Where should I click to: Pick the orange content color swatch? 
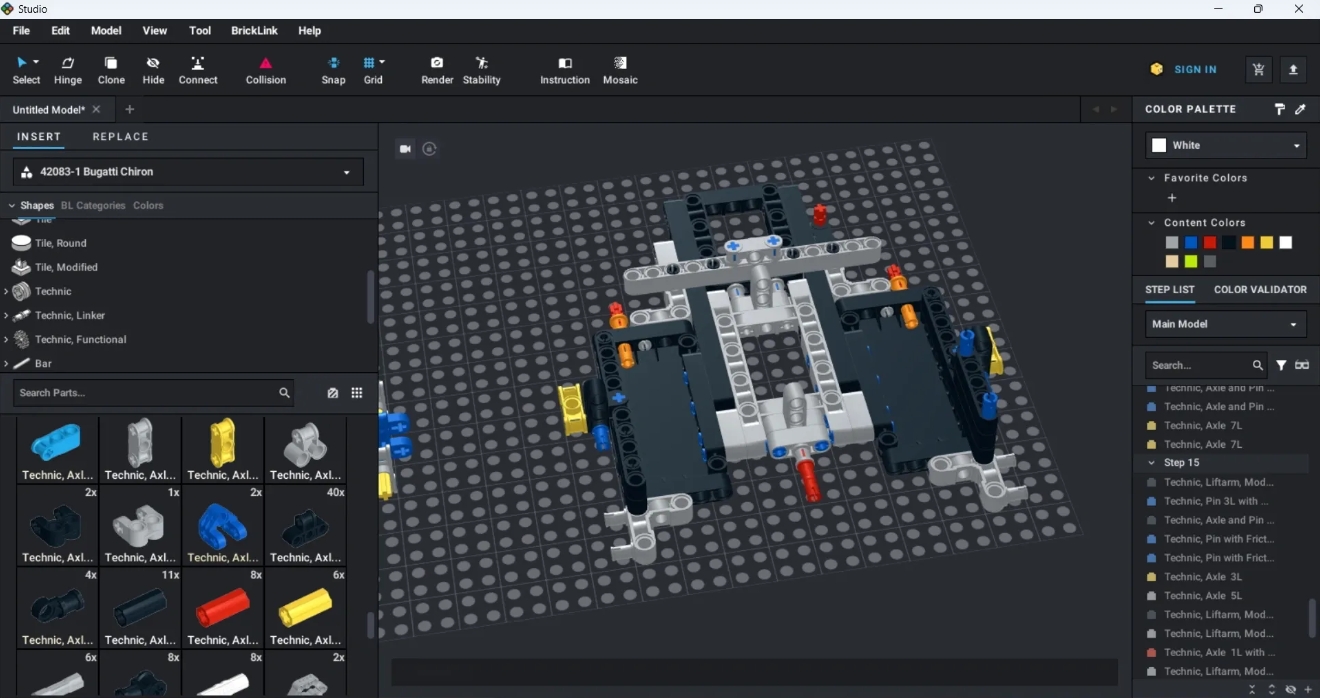(1248, 243)
